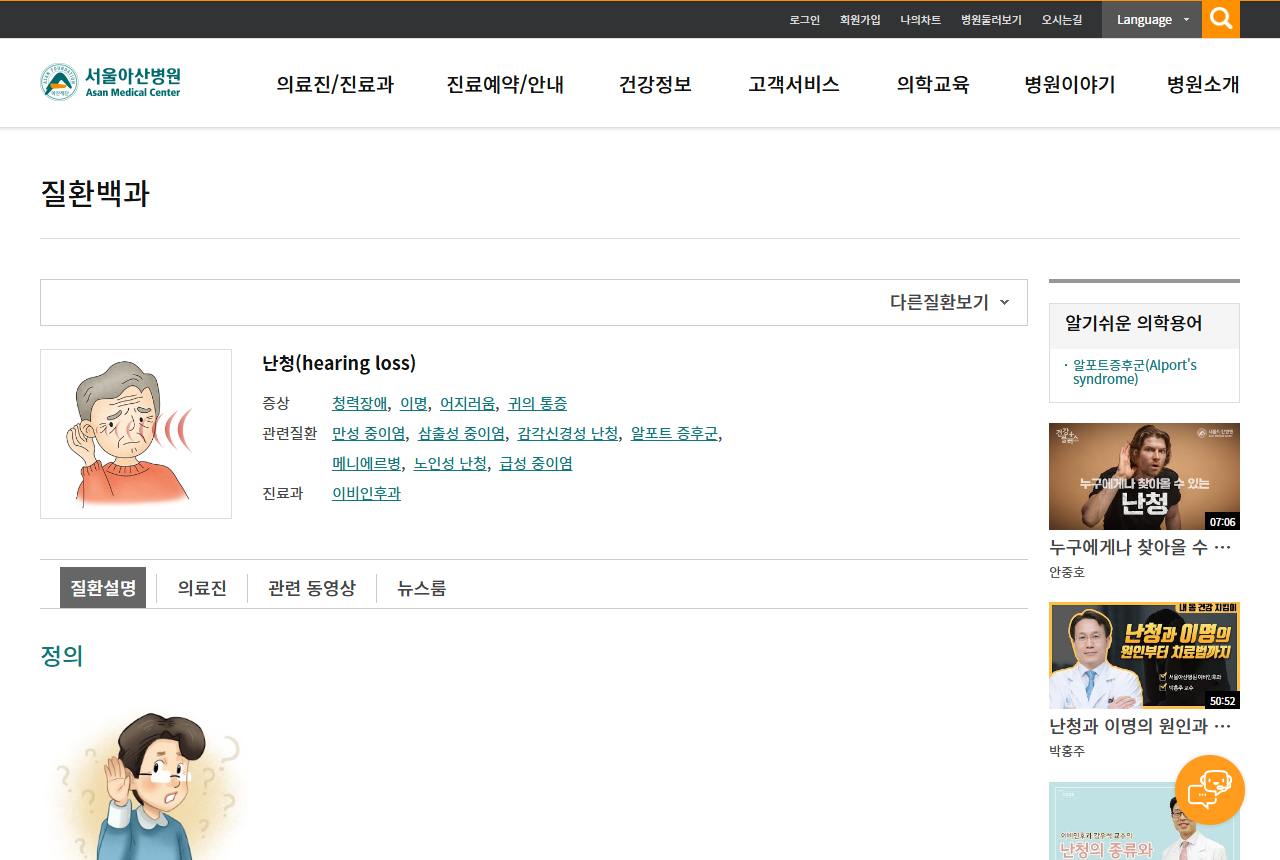
Task: Open the 누구에게나 찾아올 수 video title
Action: (1140, 547)
